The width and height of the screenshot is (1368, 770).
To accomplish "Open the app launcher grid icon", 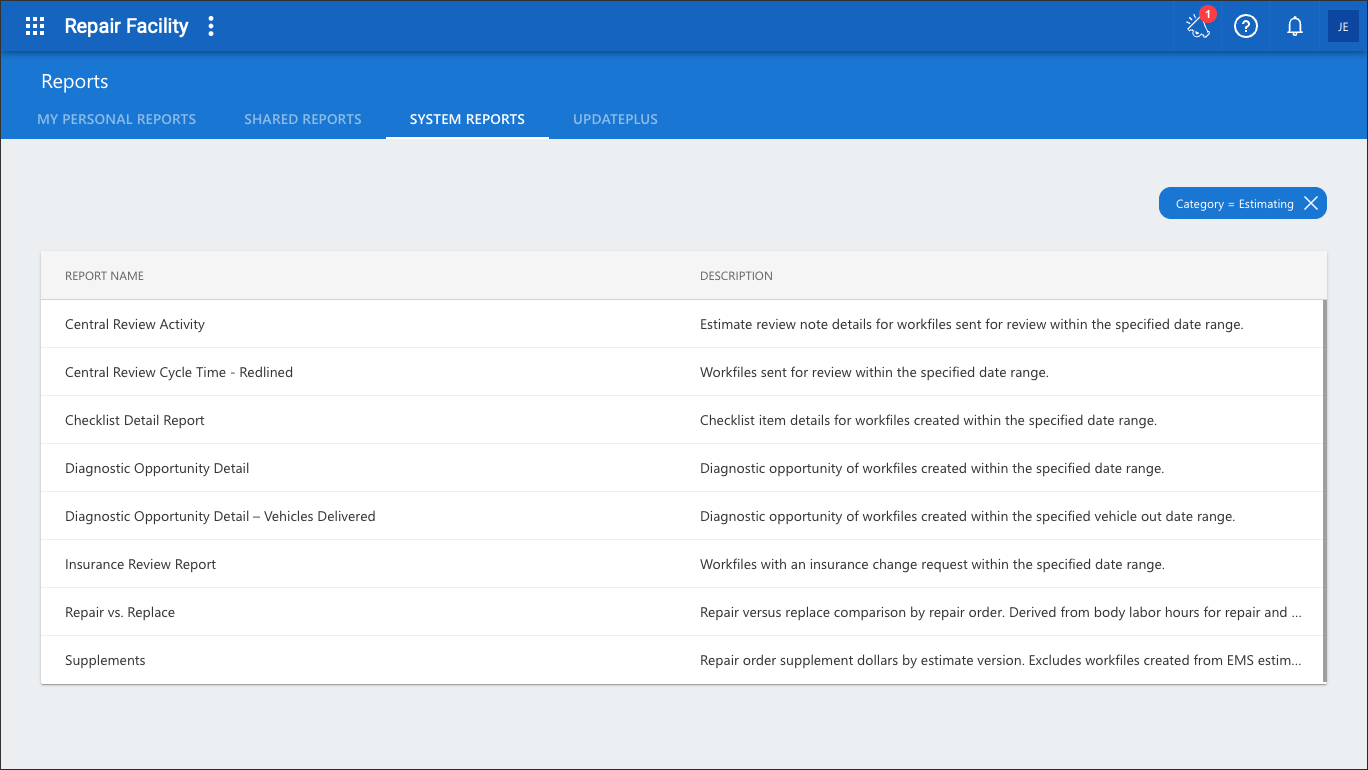I will click(35, 26).
